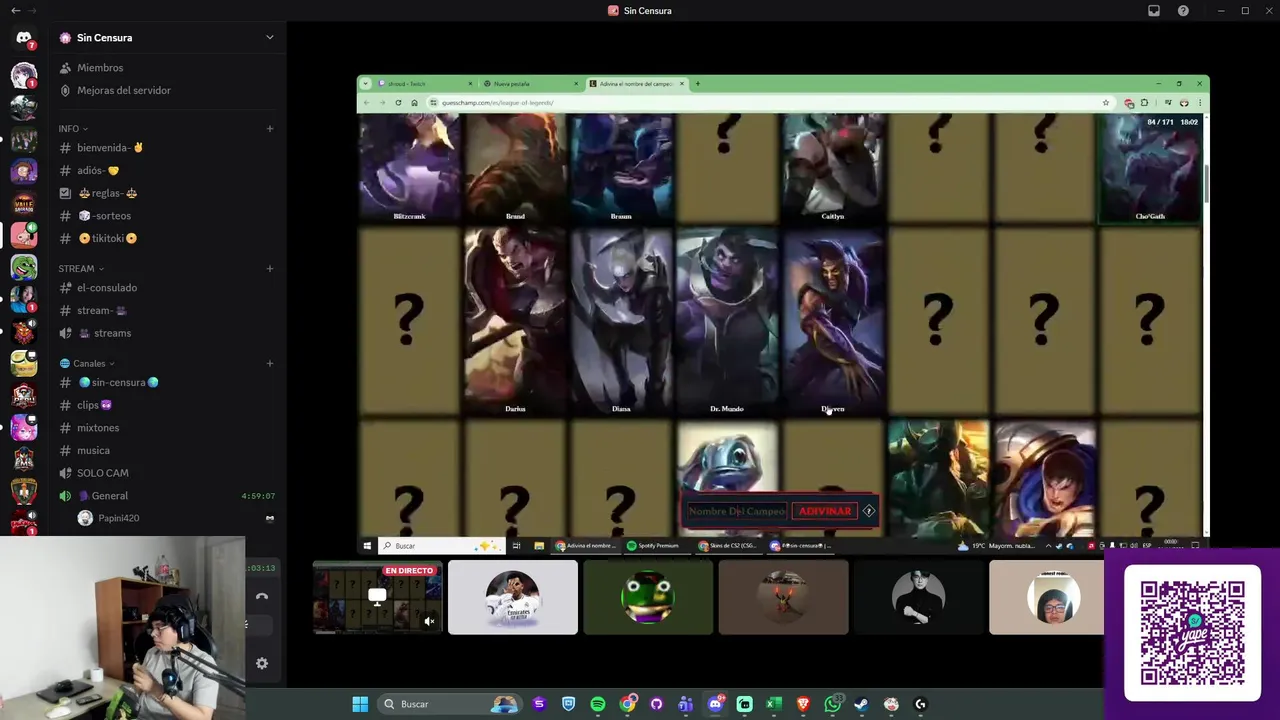This screenshot has height=720, width=1280.
Task: Click the ADIVINAR button in stream
Action: click(x=825, y=511)
